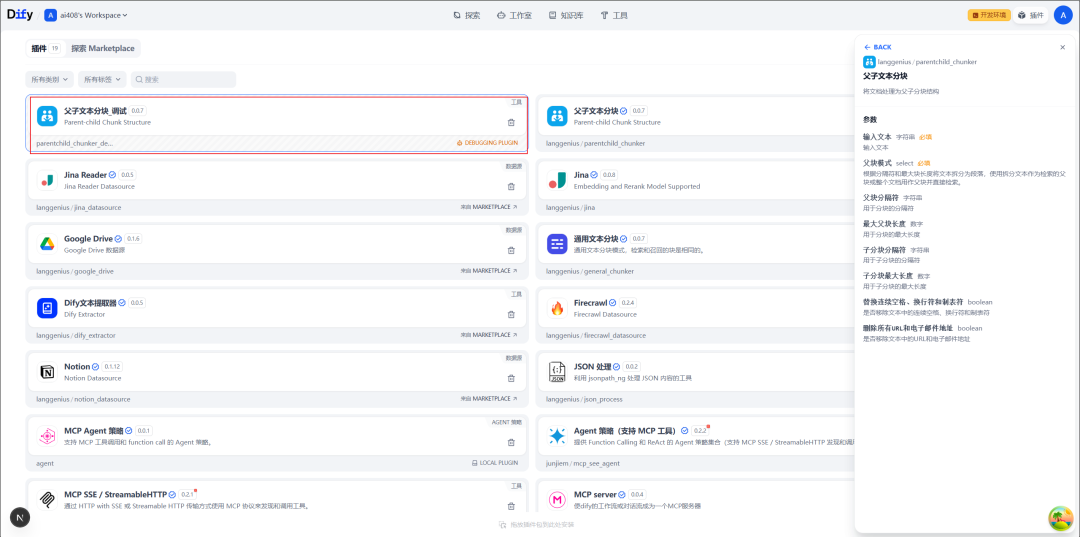Open ai408's Workspace dropdown
Viewport: 1080px width, 537px height.
click(86, 15)
